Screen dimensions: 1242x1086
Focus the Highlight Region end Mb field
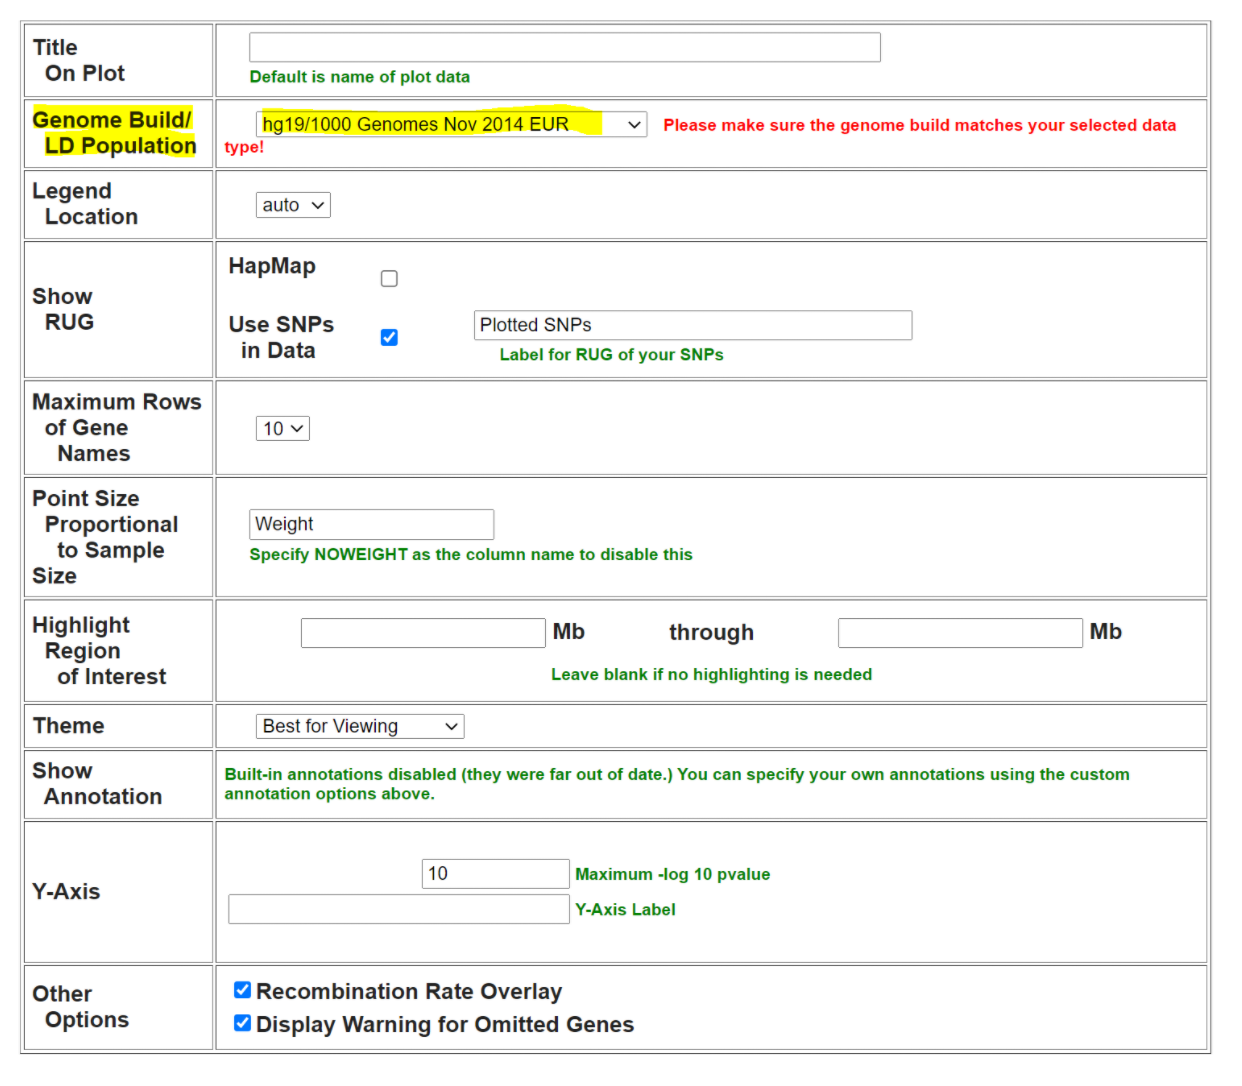click(x=960, y=633)
